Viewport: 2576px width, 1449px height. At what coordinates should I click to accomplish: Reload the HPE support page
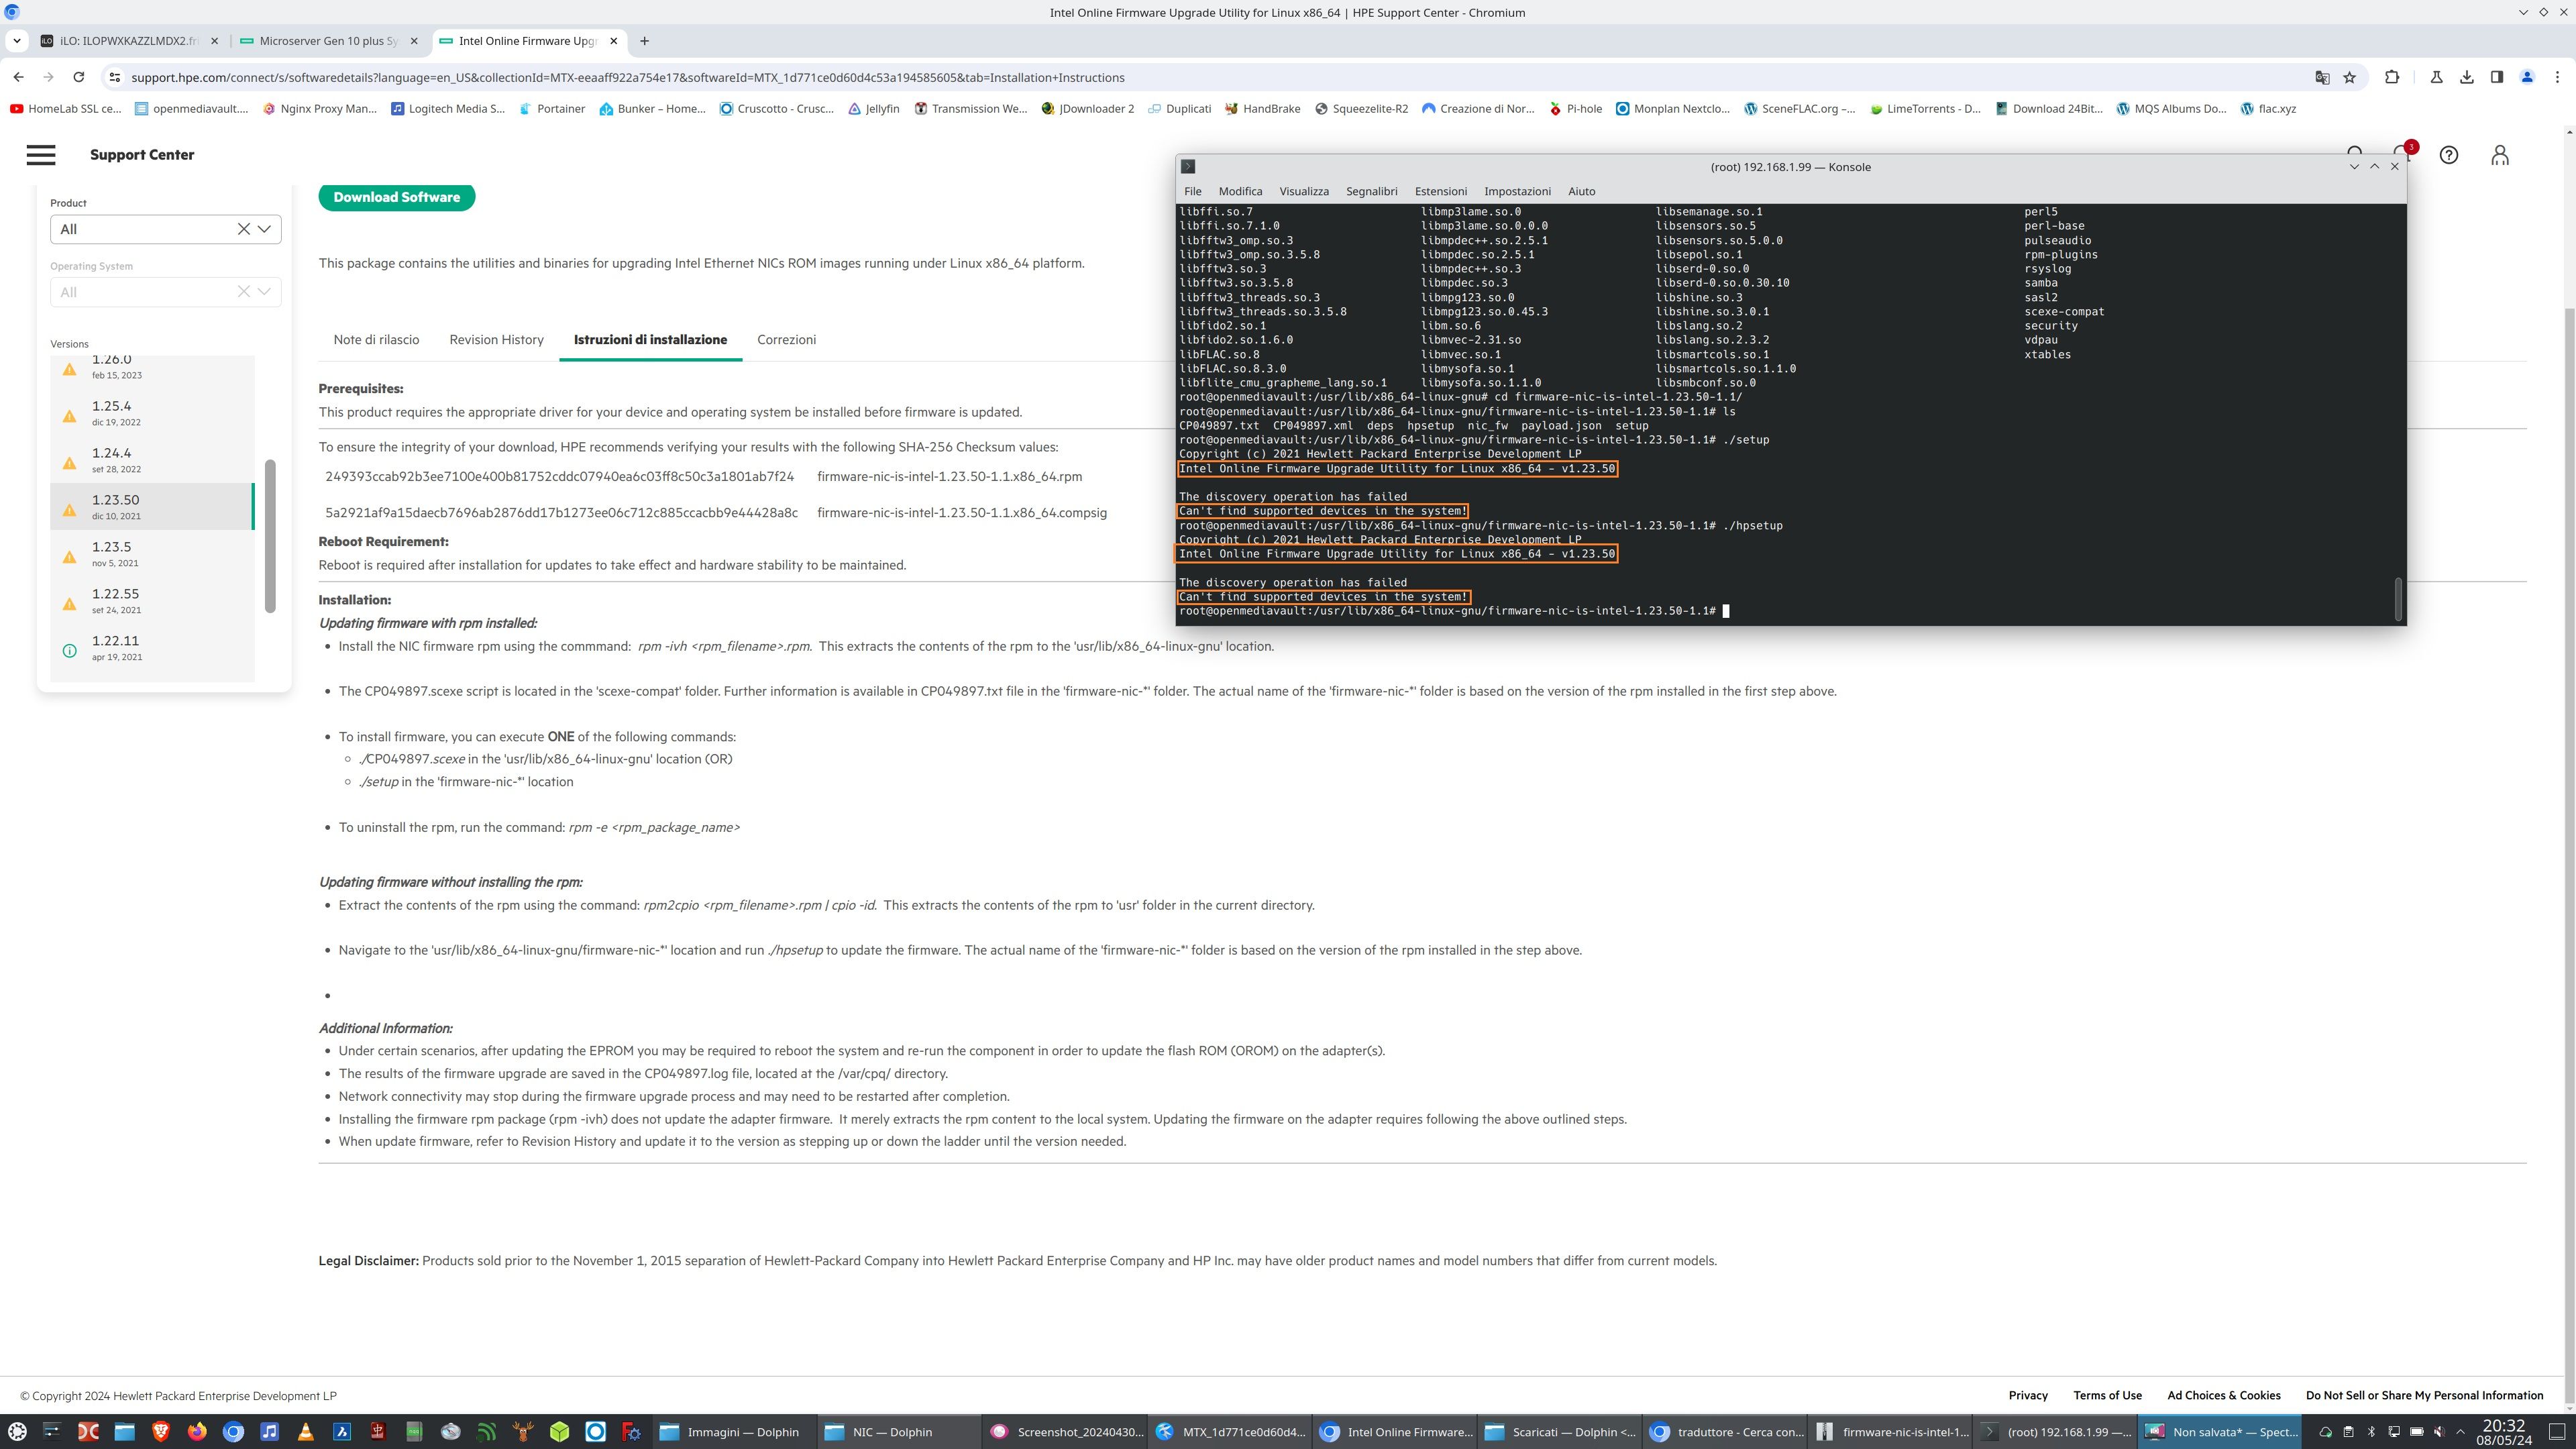[79, 77]
